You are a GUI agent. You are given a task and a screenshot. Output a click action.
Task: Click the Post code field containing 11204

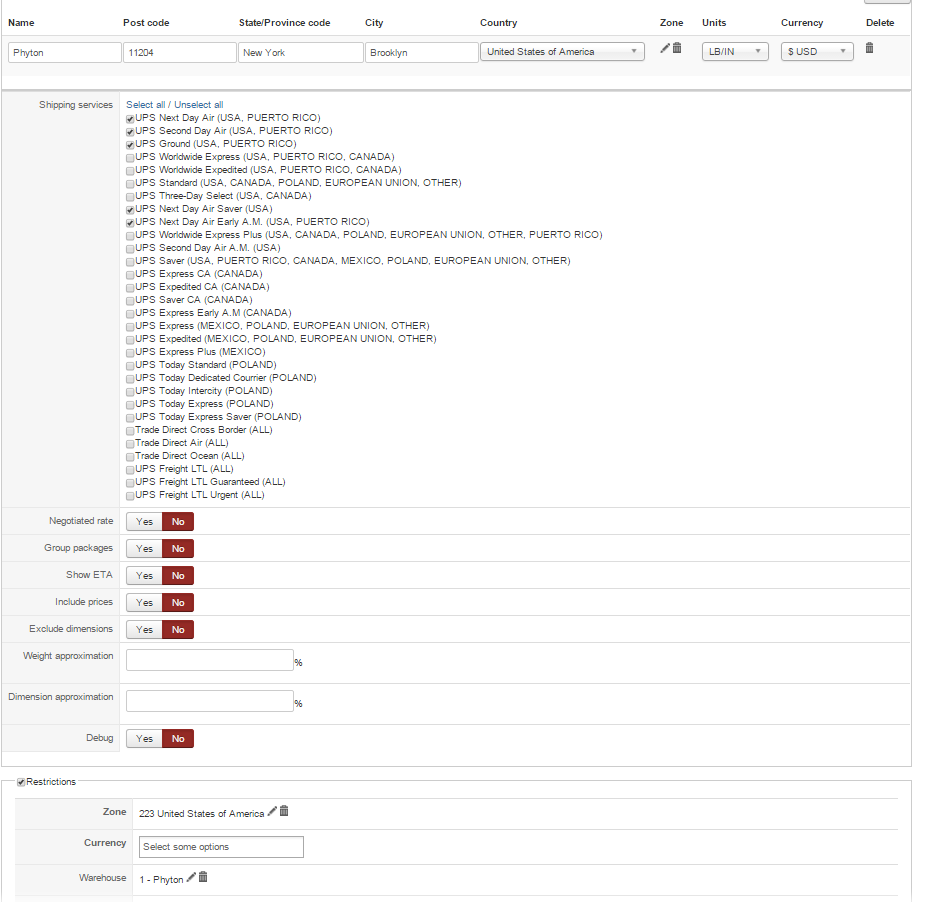point(179,53)
